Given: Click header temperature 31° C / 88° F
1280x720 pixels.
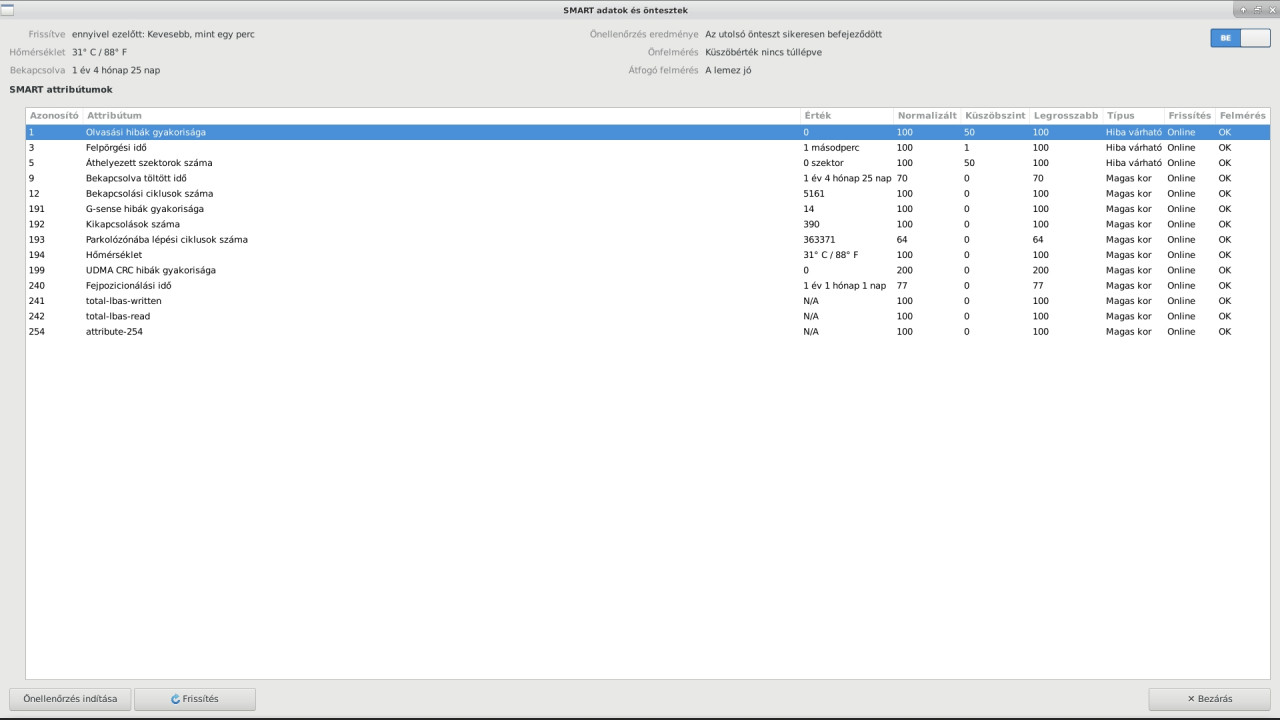Looking at the screenshot, I should pos(99,52).
